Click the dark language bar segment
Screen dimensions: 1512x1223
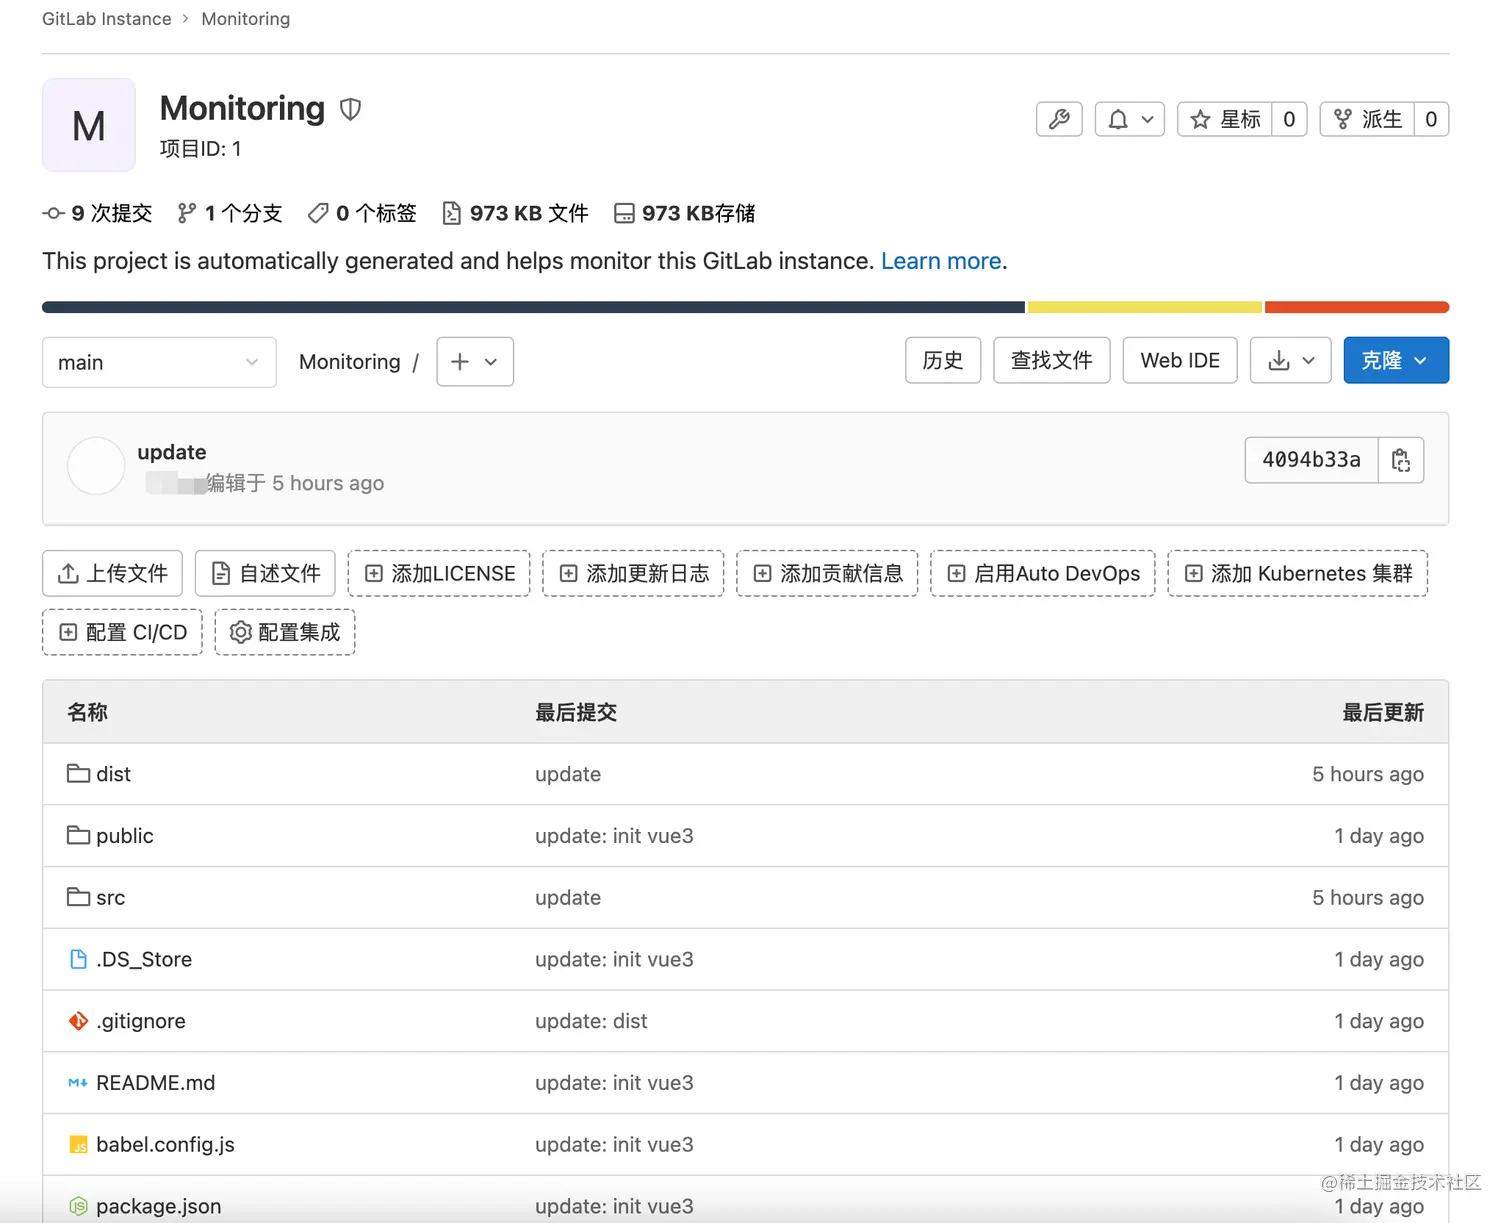533,307
